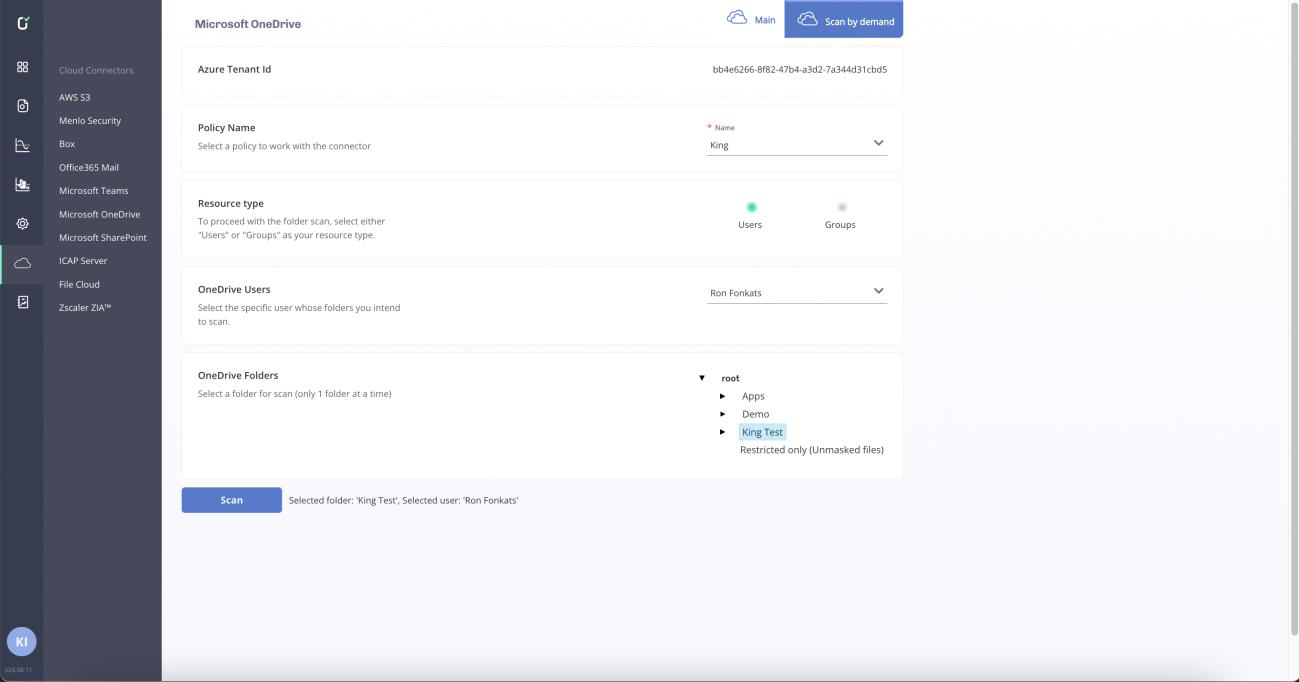Open Microsoft Teams connector

point(94,191)
